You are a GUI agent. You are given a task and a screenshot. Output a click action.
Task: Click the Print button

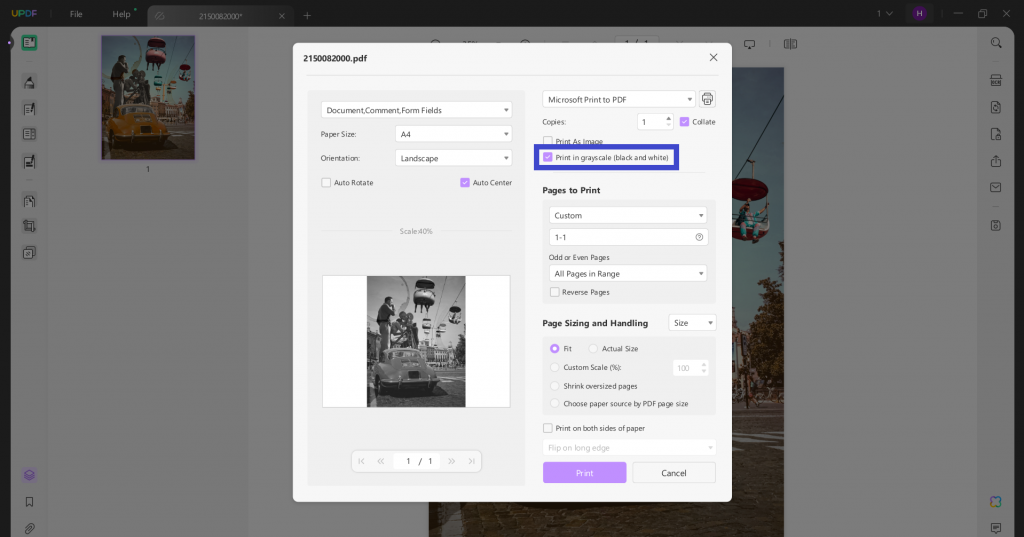click(x=584, y=472)
